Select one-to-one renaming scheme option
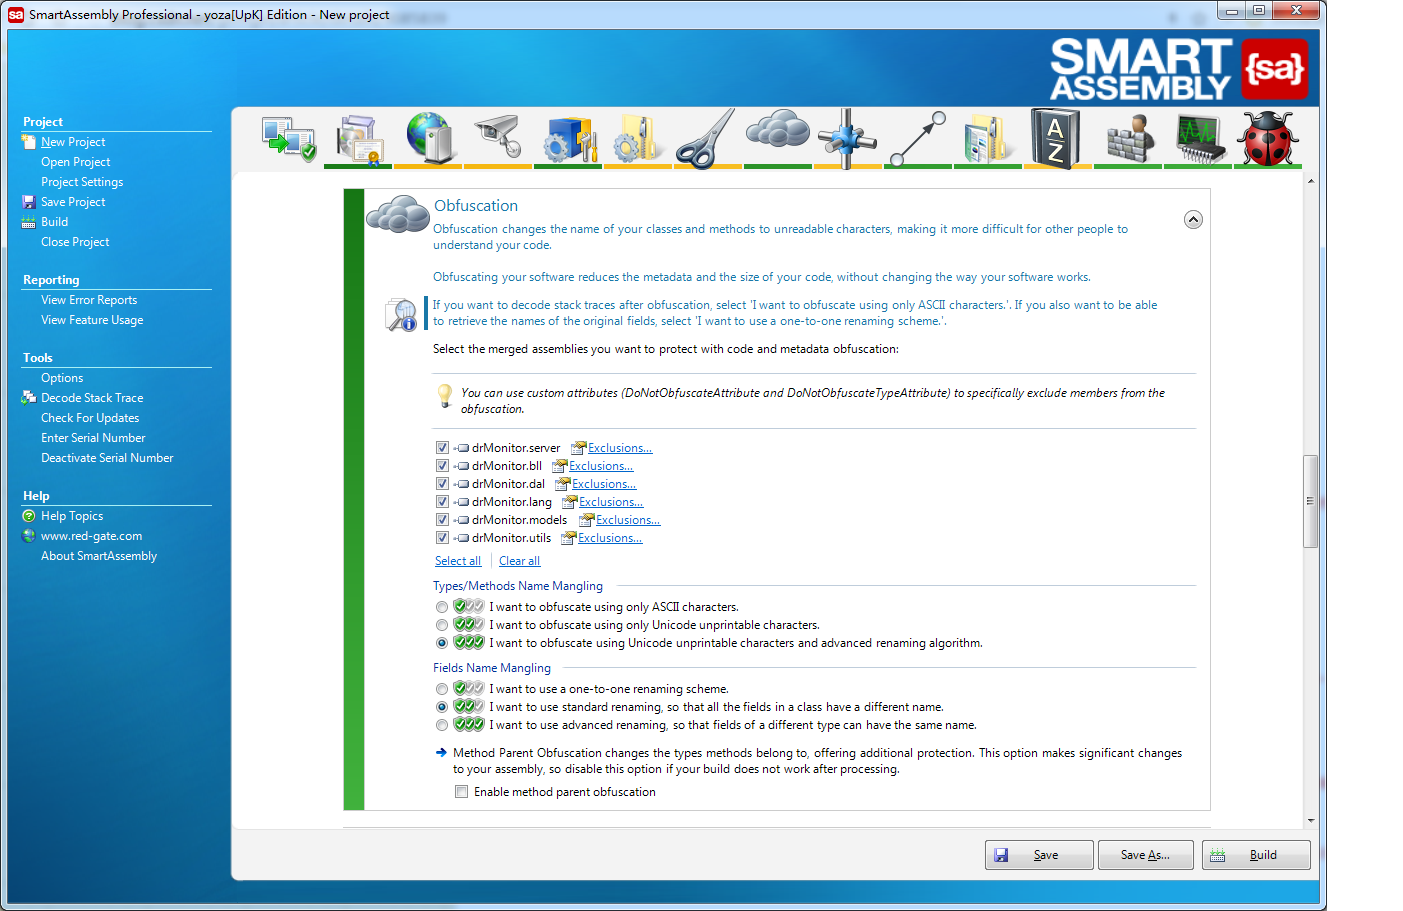Screen dimensions: 1403x911 coord(442,689)
